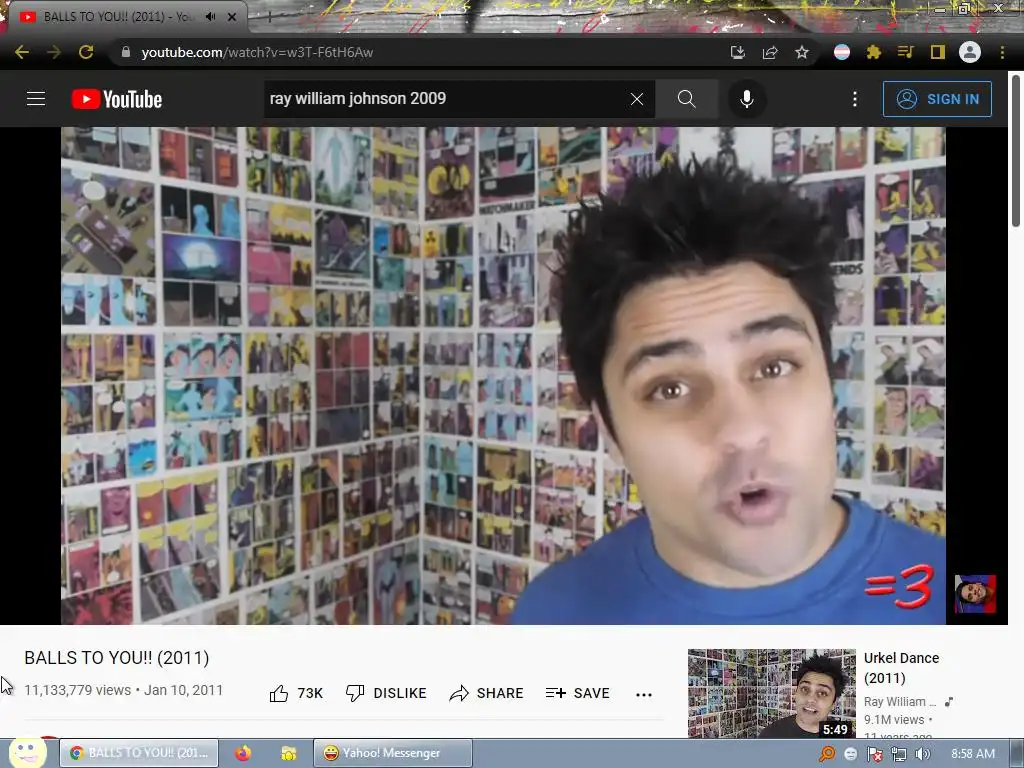View site info lock icon
Image resolution: width=1024 pixels, height=768 pixels.
click(x=125, y=52)
